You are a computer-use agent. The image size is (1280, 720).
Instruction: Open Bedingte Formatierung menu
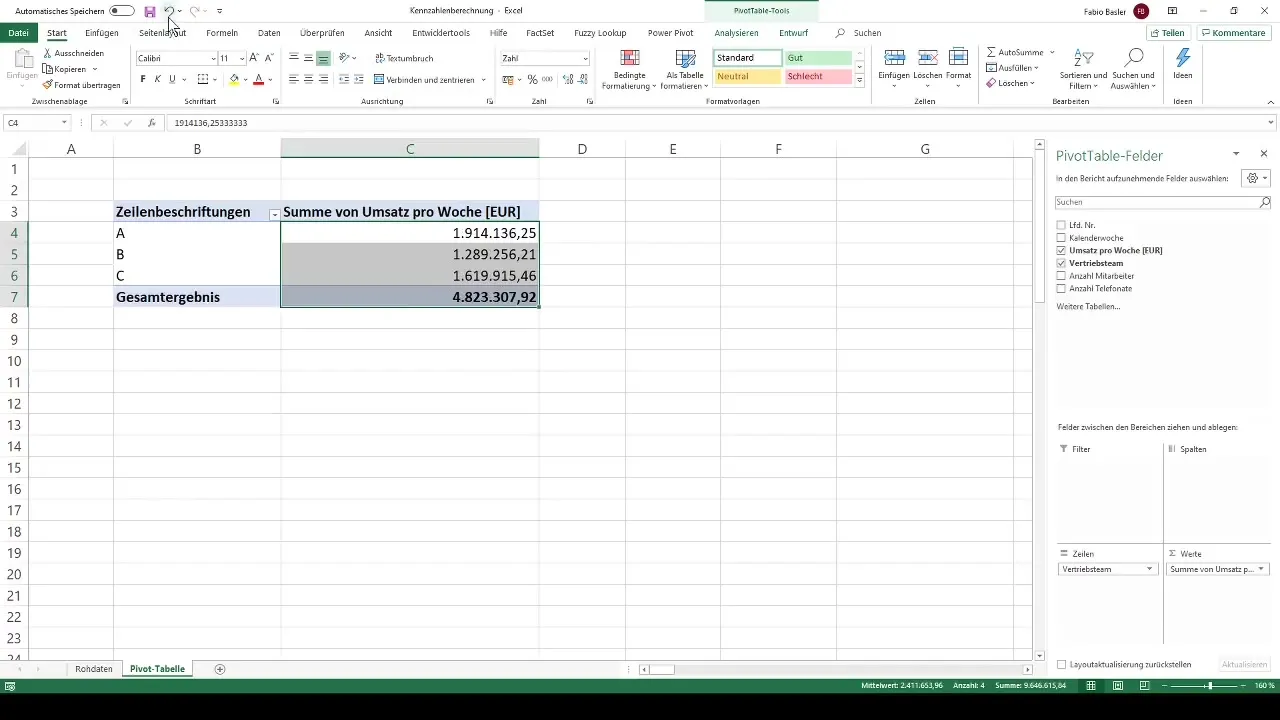[x=630, y=69]
